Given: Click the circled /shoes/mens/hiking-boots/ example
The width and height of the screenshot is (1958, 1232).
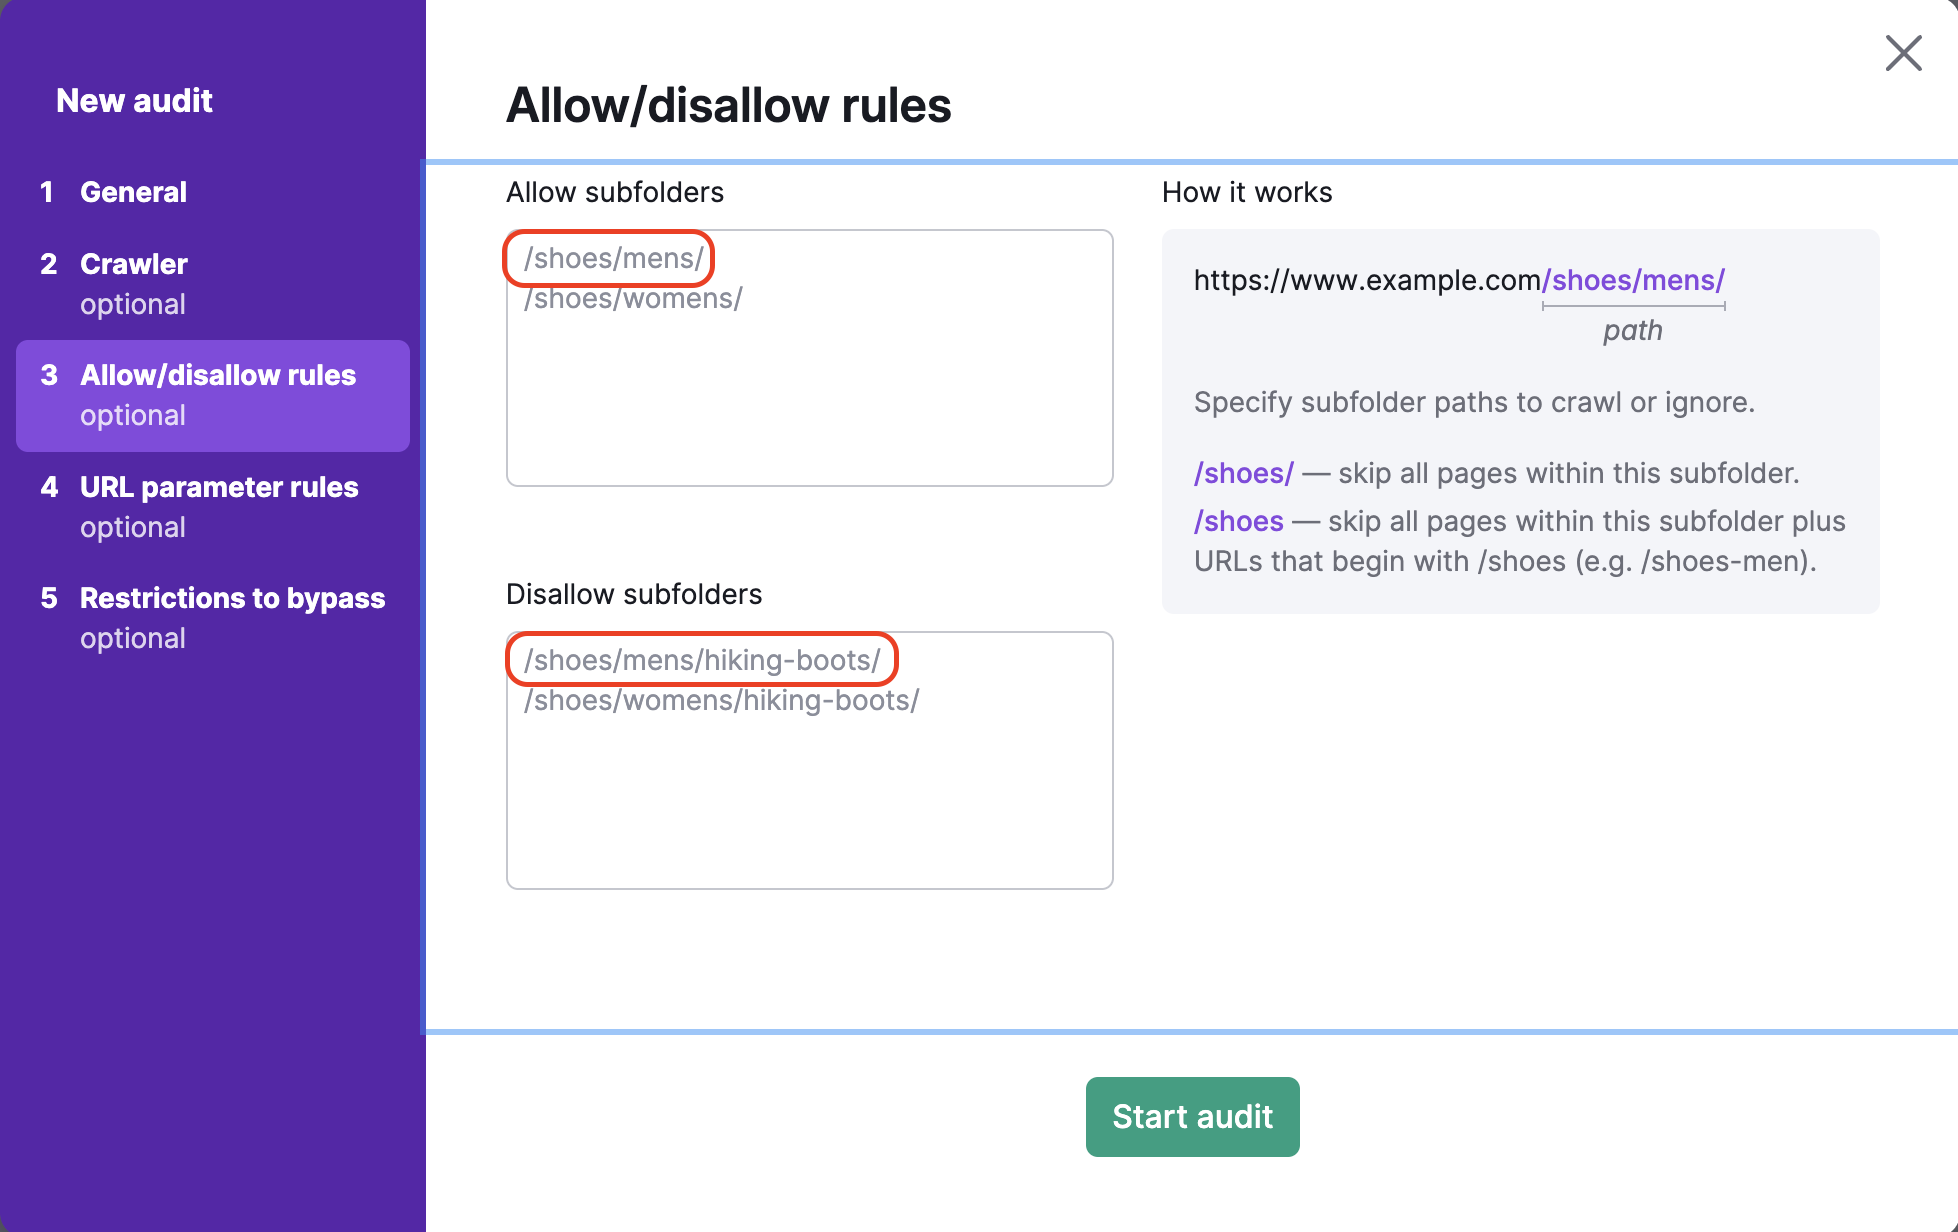Looking at the screenshot, I should pyautogui.click(x=701, y=659).
